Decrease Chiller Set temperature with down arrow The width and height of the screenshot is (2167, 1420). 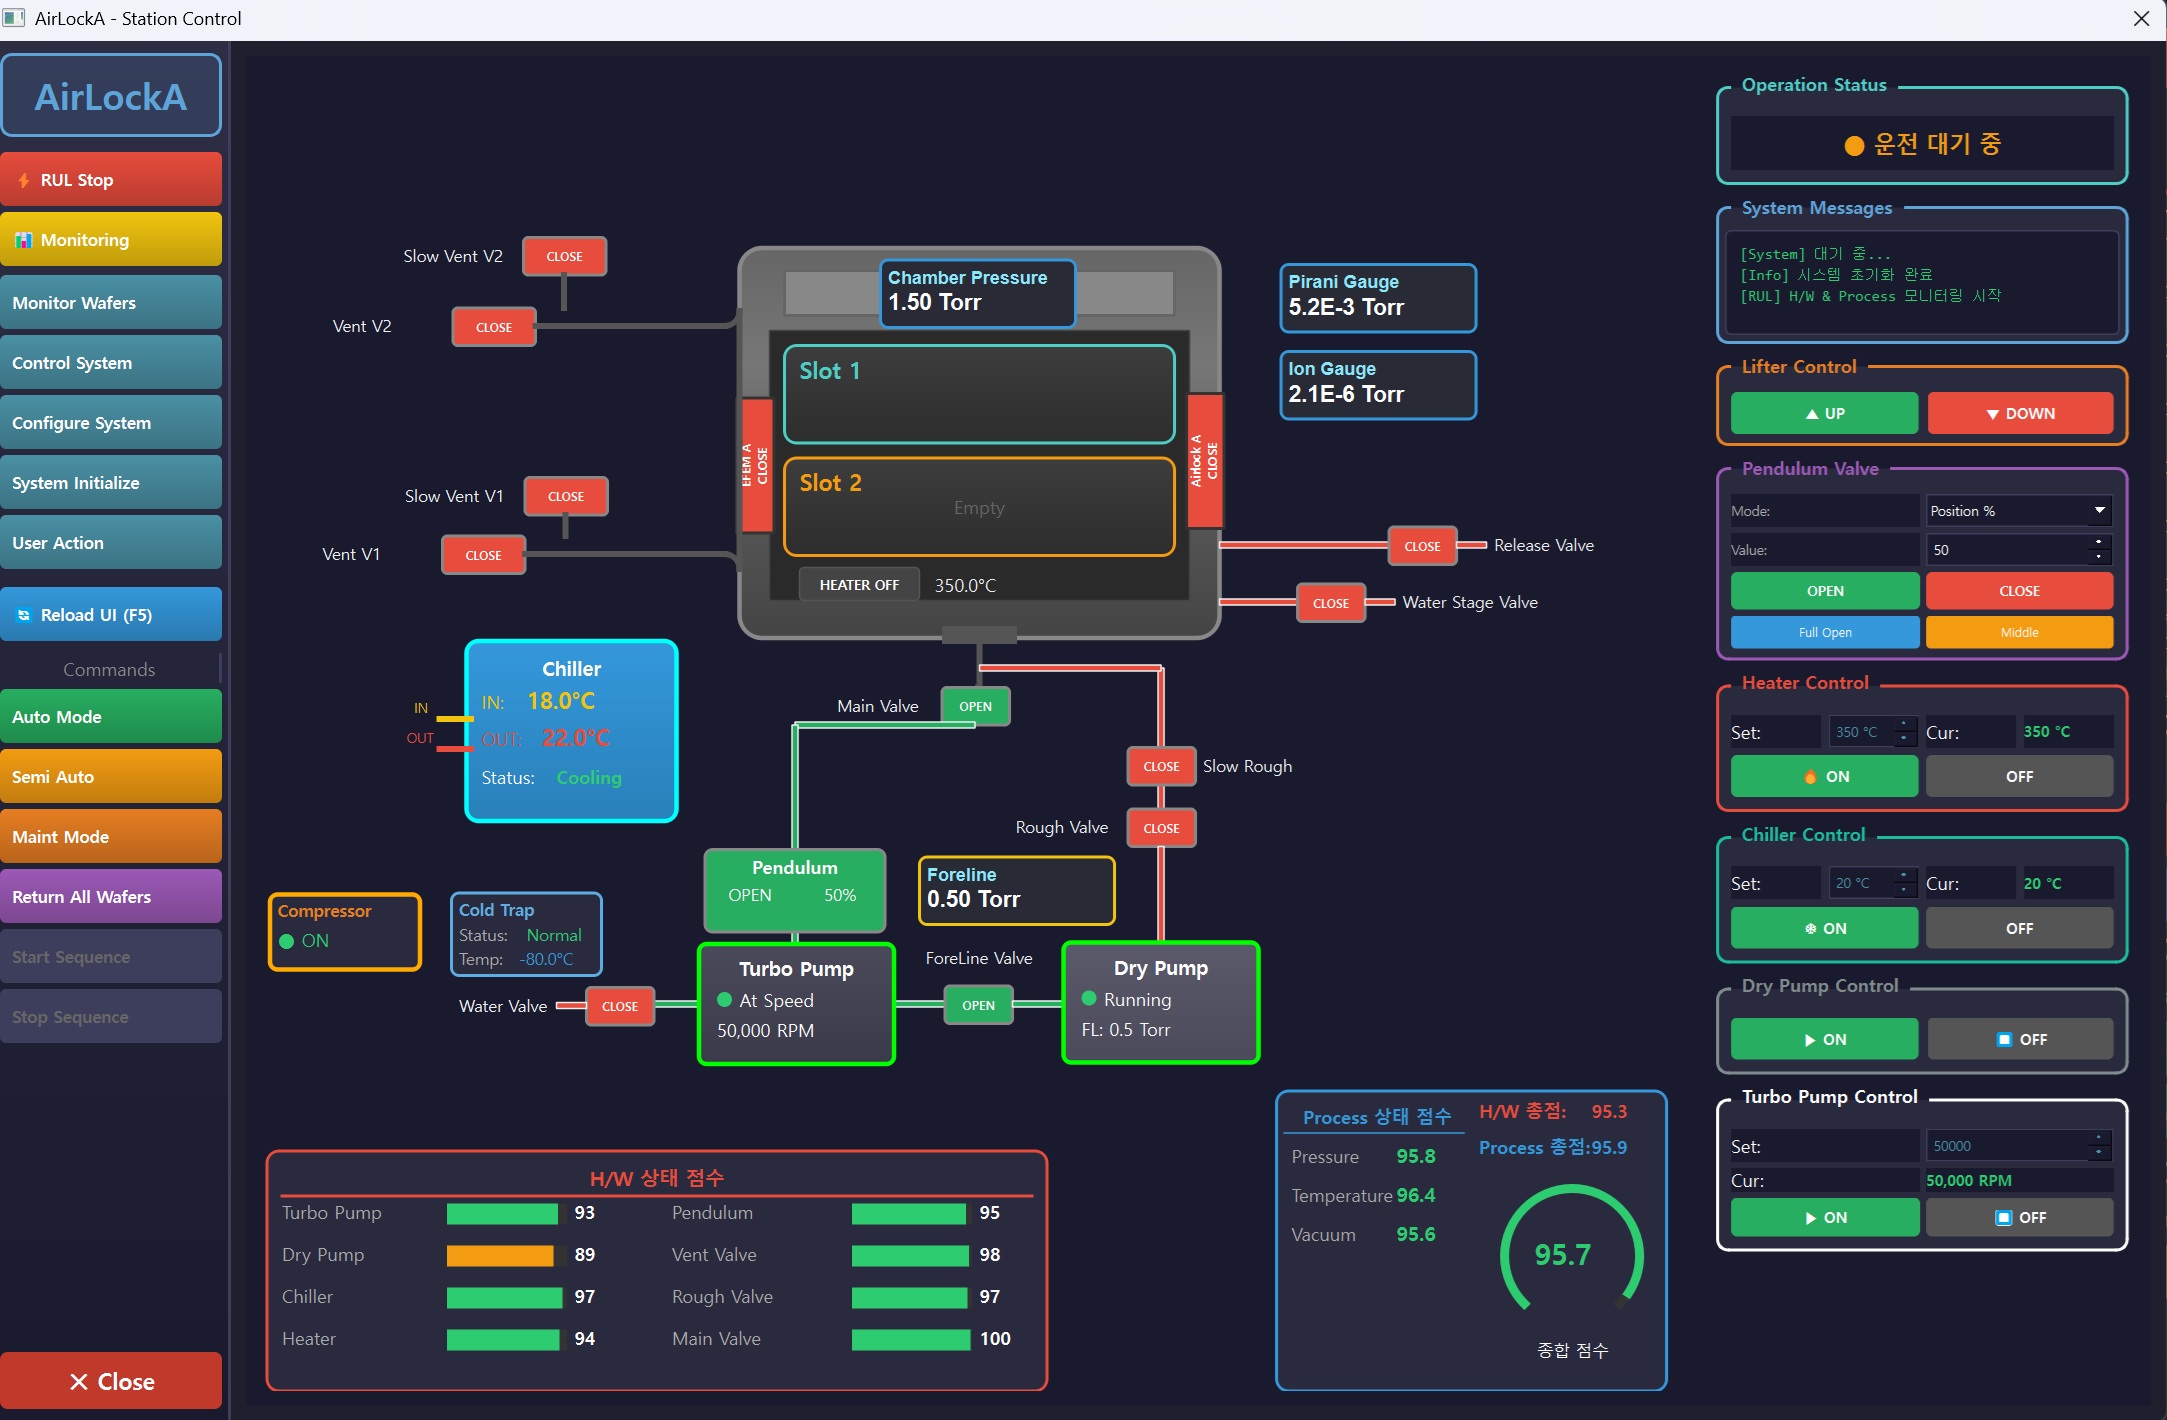pos(1905,890)
